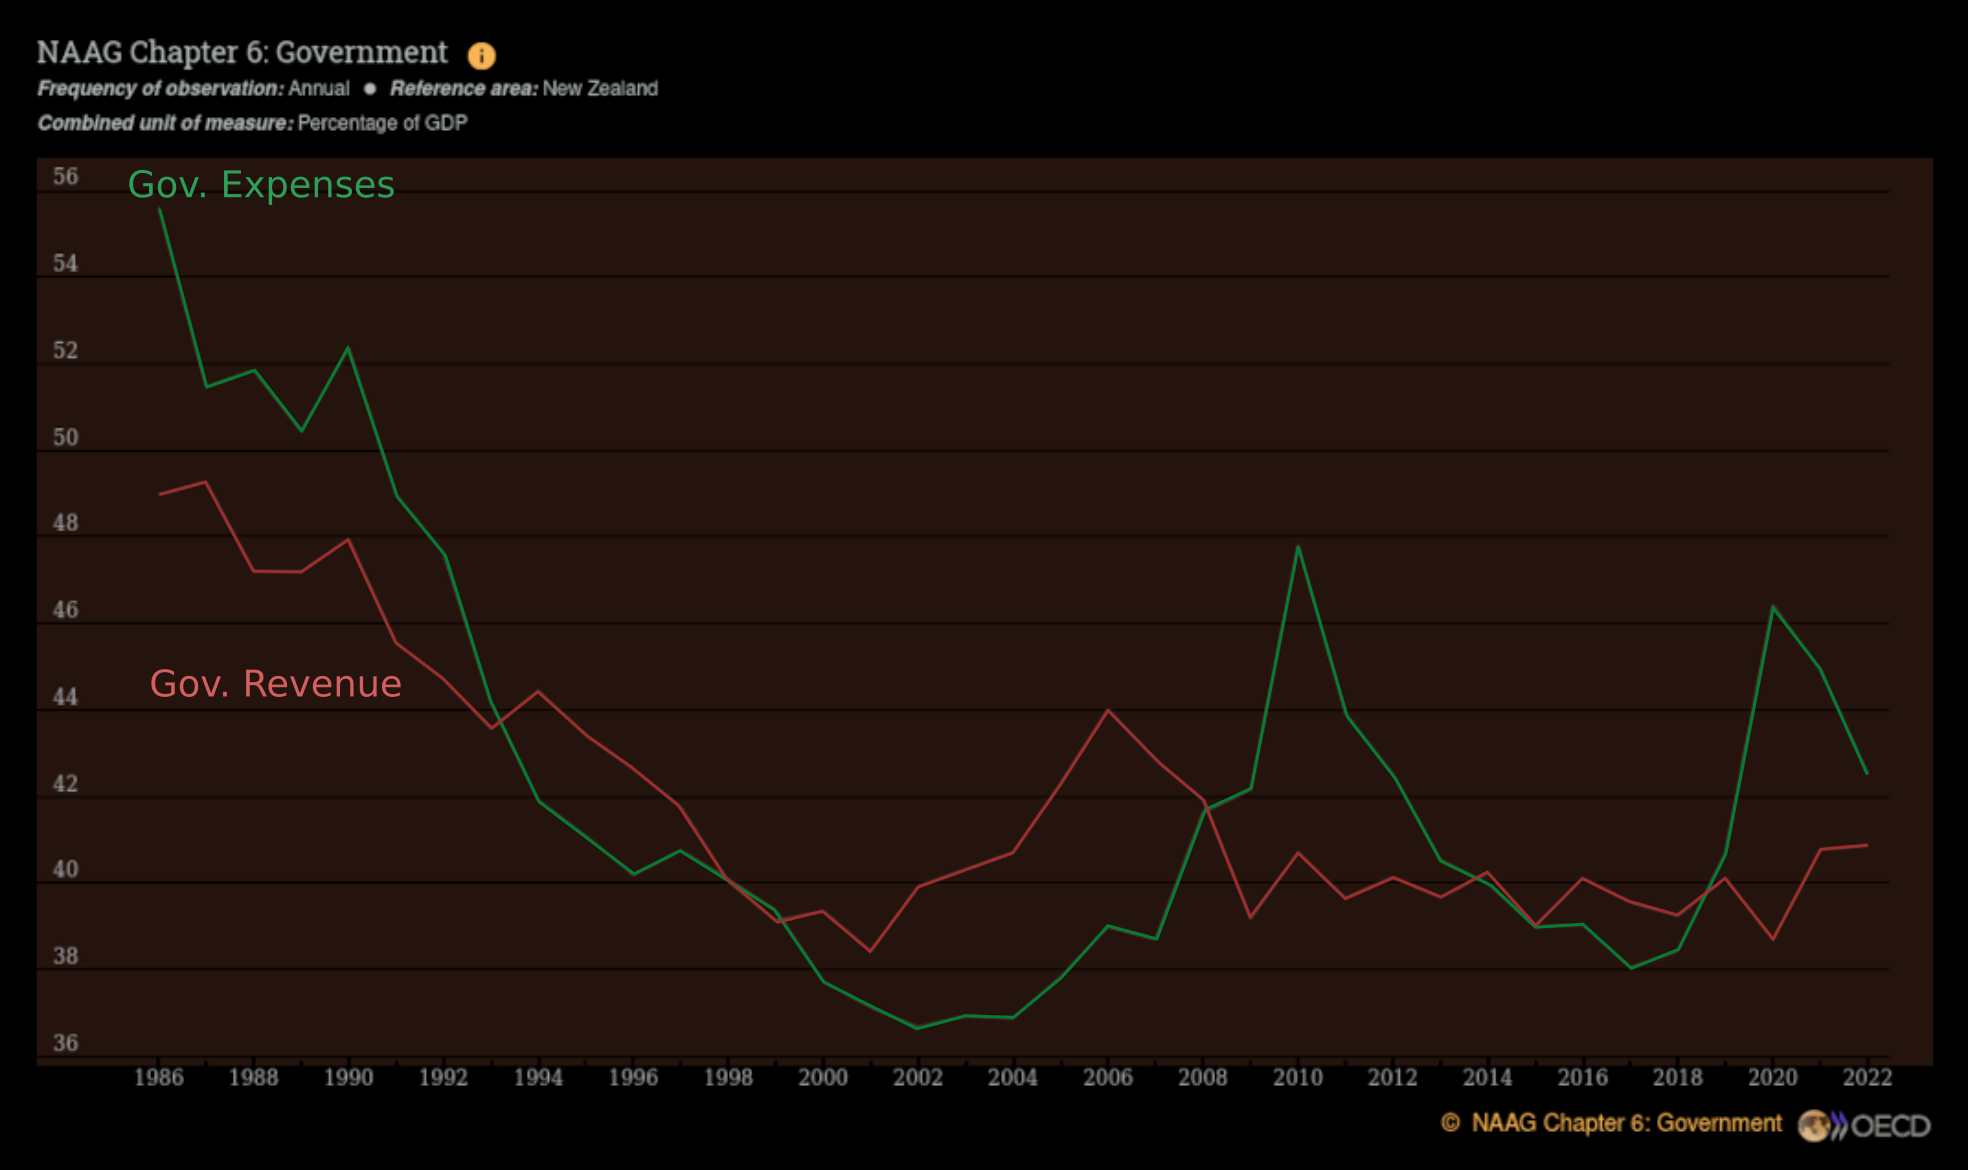Click the green line's lowest point at 2002

[918, 1028]
